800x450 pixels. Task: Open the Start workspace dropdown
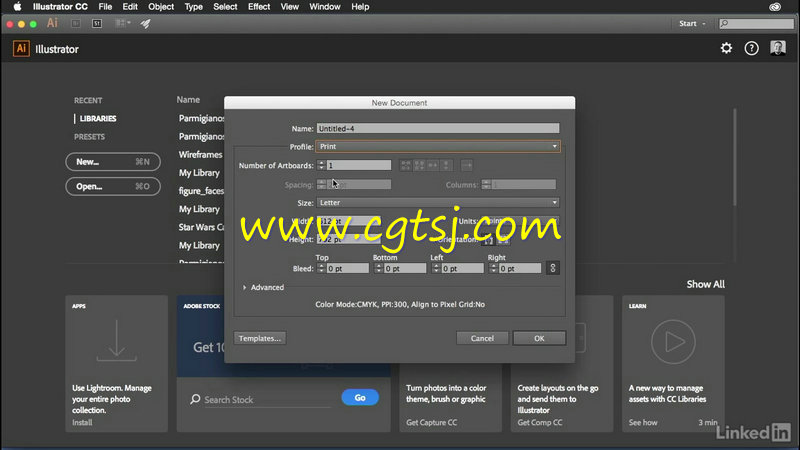(x=692, y=23)
